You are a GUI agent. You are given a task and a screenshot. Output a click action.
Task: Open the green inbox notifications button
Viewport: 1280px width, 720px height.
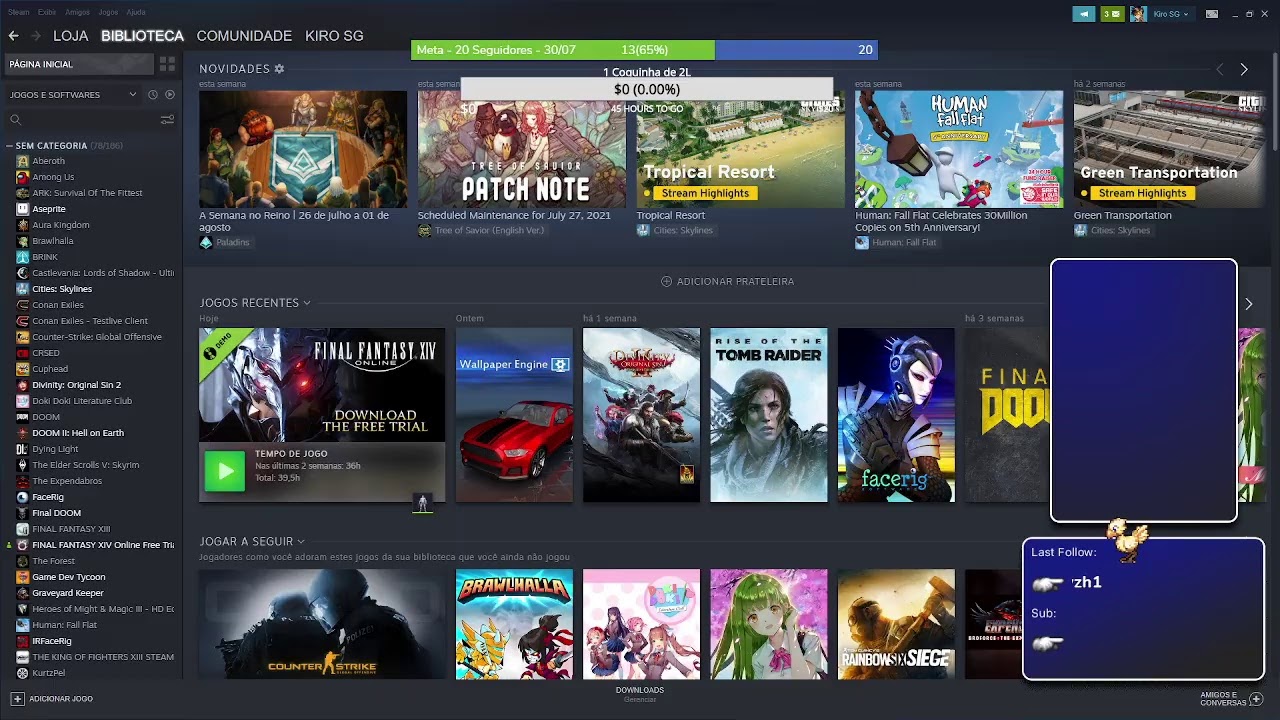(x=1112, y=14)
